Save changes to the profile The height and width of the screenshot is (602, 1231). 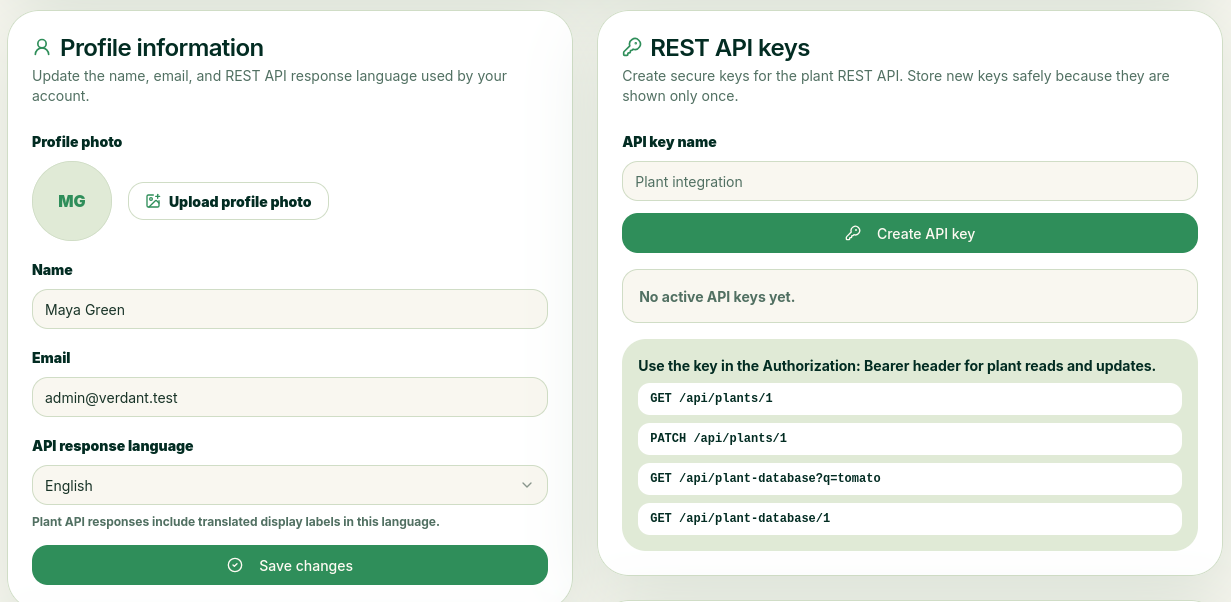click(290, 565)
